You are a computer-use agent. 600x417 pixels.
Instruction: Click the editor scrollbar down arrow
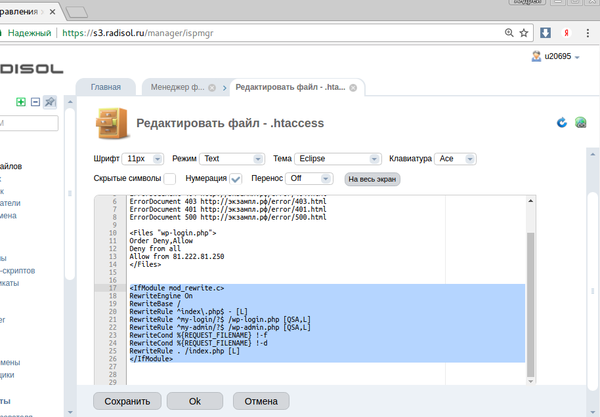click(x=530, y=381)
